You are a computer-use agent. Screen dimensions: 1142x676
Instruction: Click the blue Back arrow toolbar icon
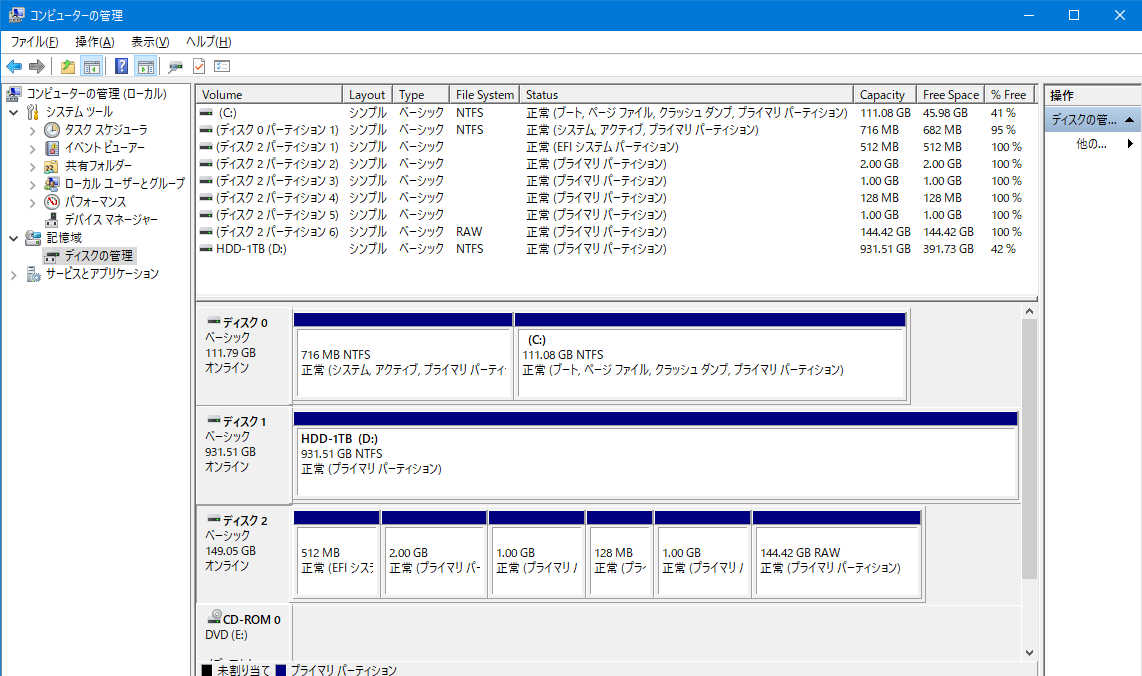(x=14, y=67)
